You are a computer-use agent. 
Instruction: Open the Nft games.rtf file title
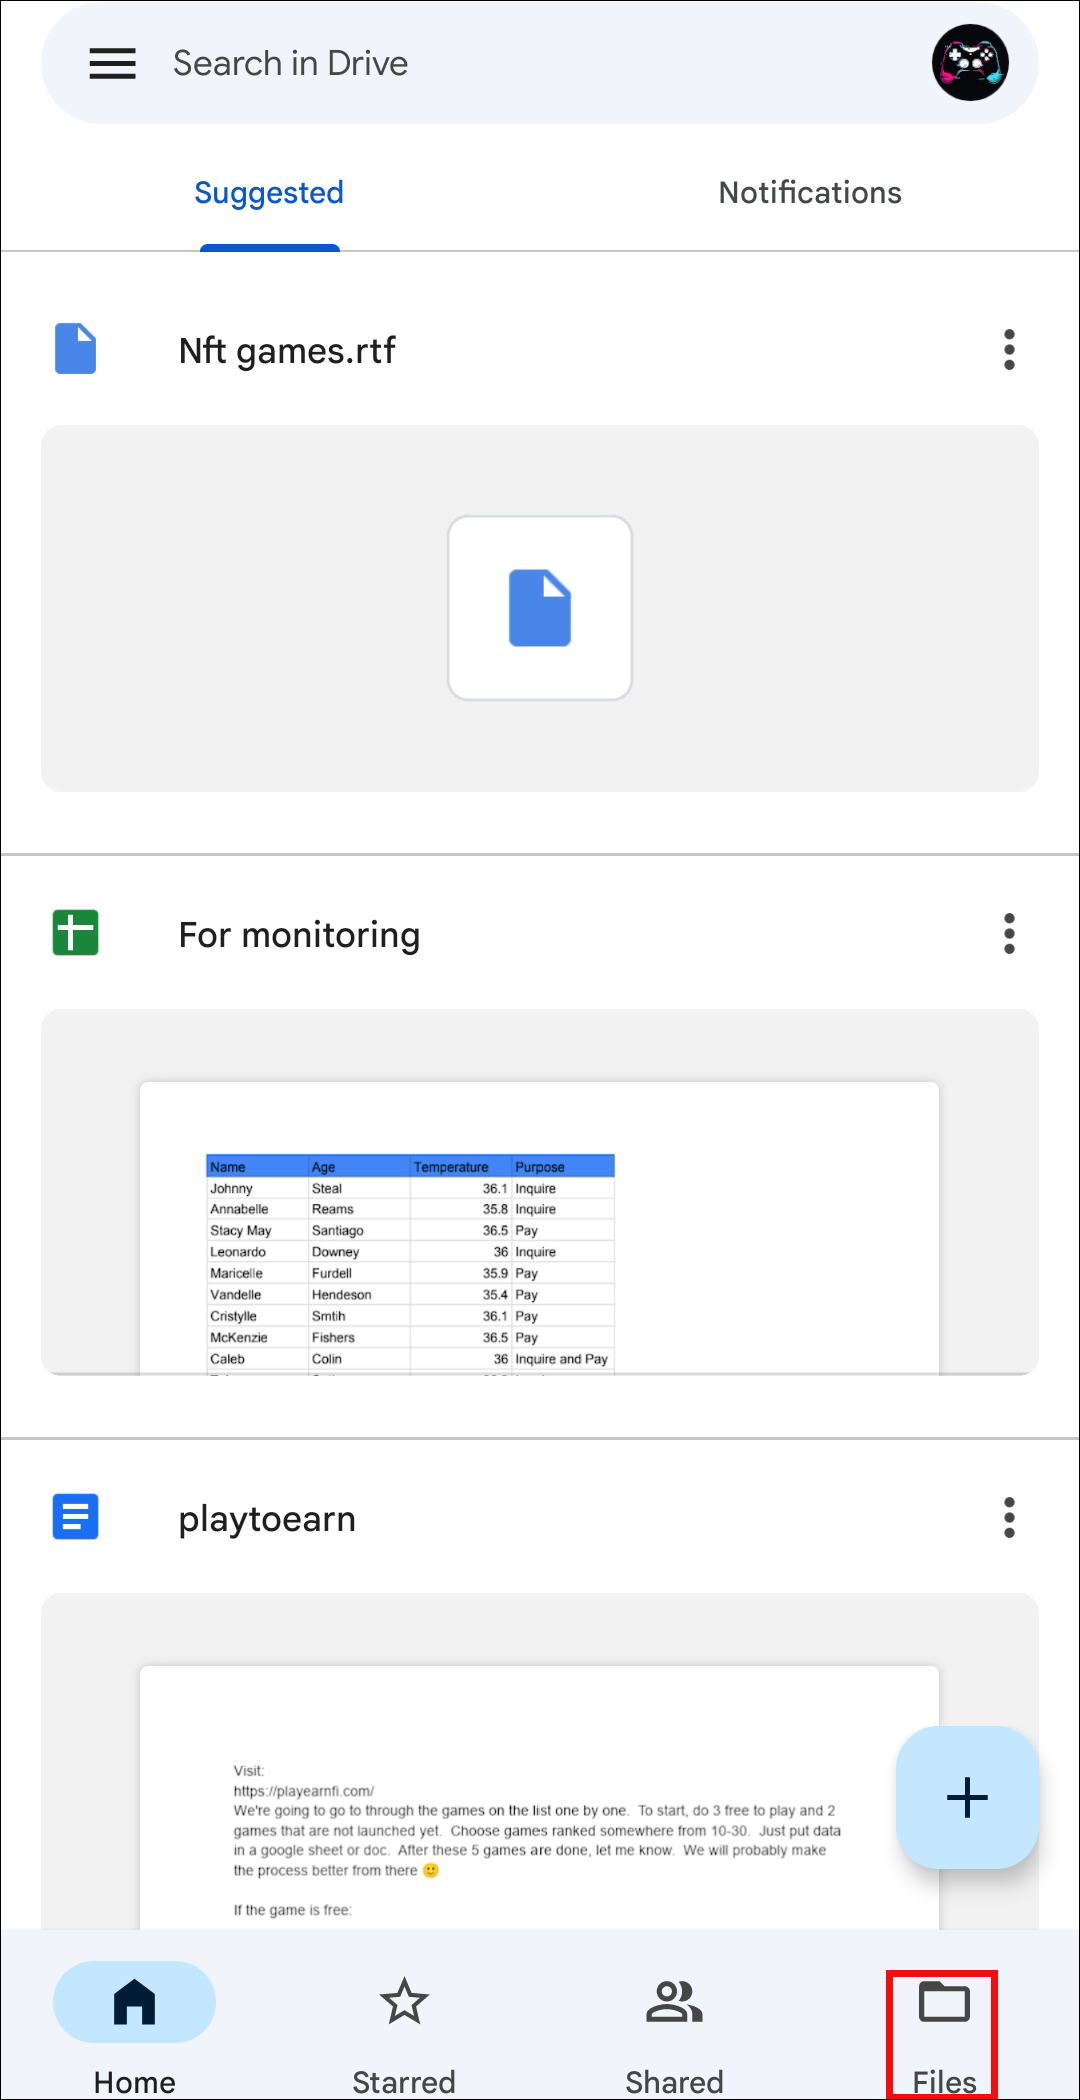tap(287, 351)
